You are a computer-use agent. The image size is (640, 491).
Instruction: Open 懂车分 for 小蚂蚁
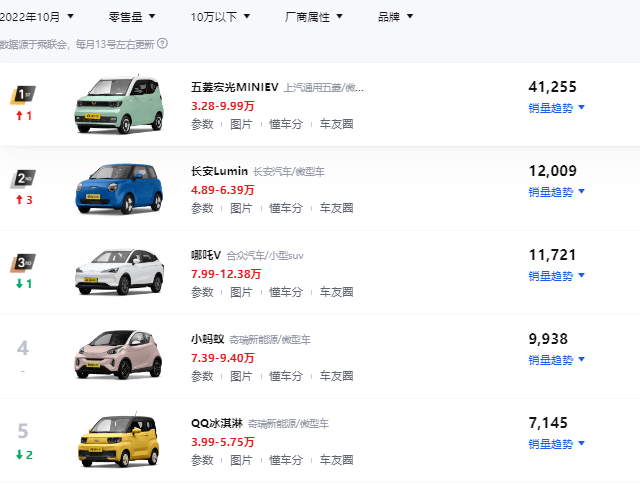286,376
